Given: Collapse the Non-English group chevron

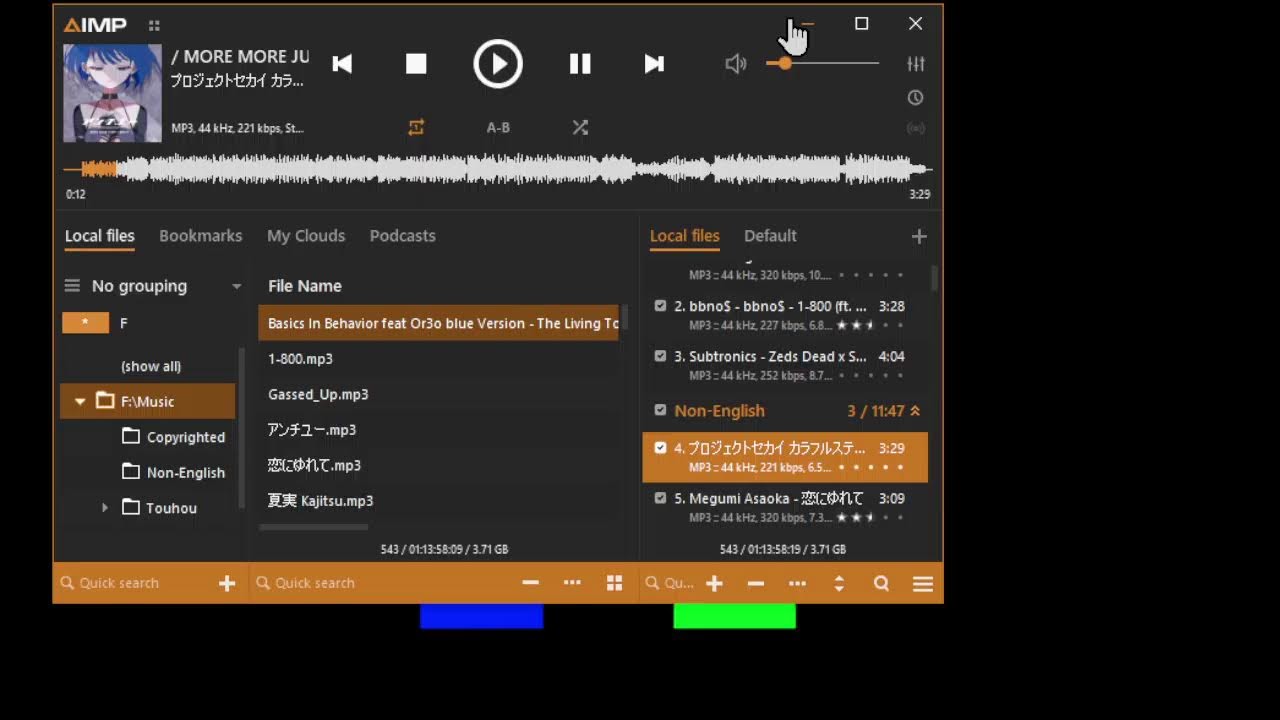Looking at the screenshot, I should [915, 411].
